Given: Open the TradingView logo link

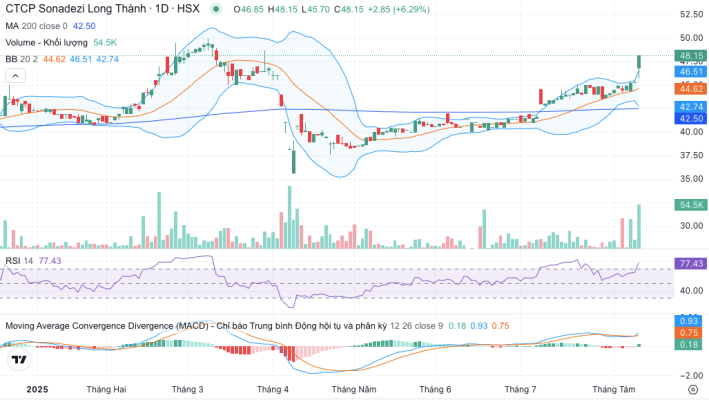Looking at the screenshot, I should pos(19,359).
